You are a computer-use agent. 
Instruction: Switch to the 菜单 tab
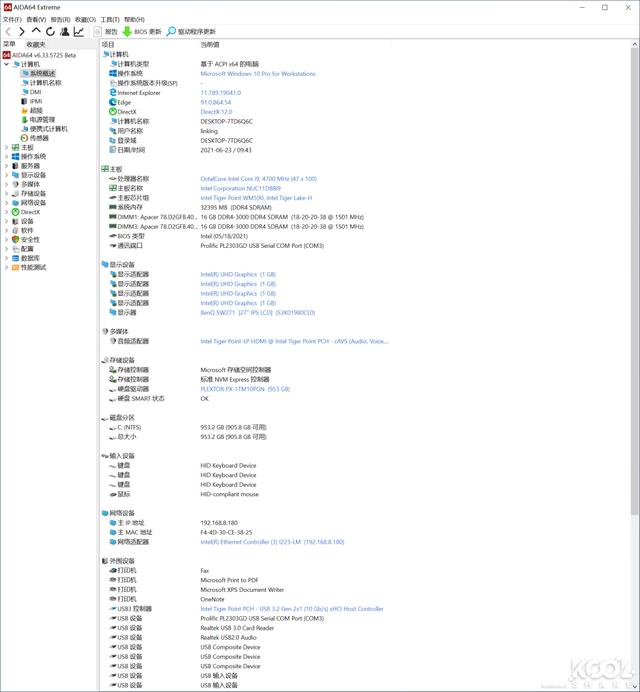pyautogui.click(x=9, y=44)
